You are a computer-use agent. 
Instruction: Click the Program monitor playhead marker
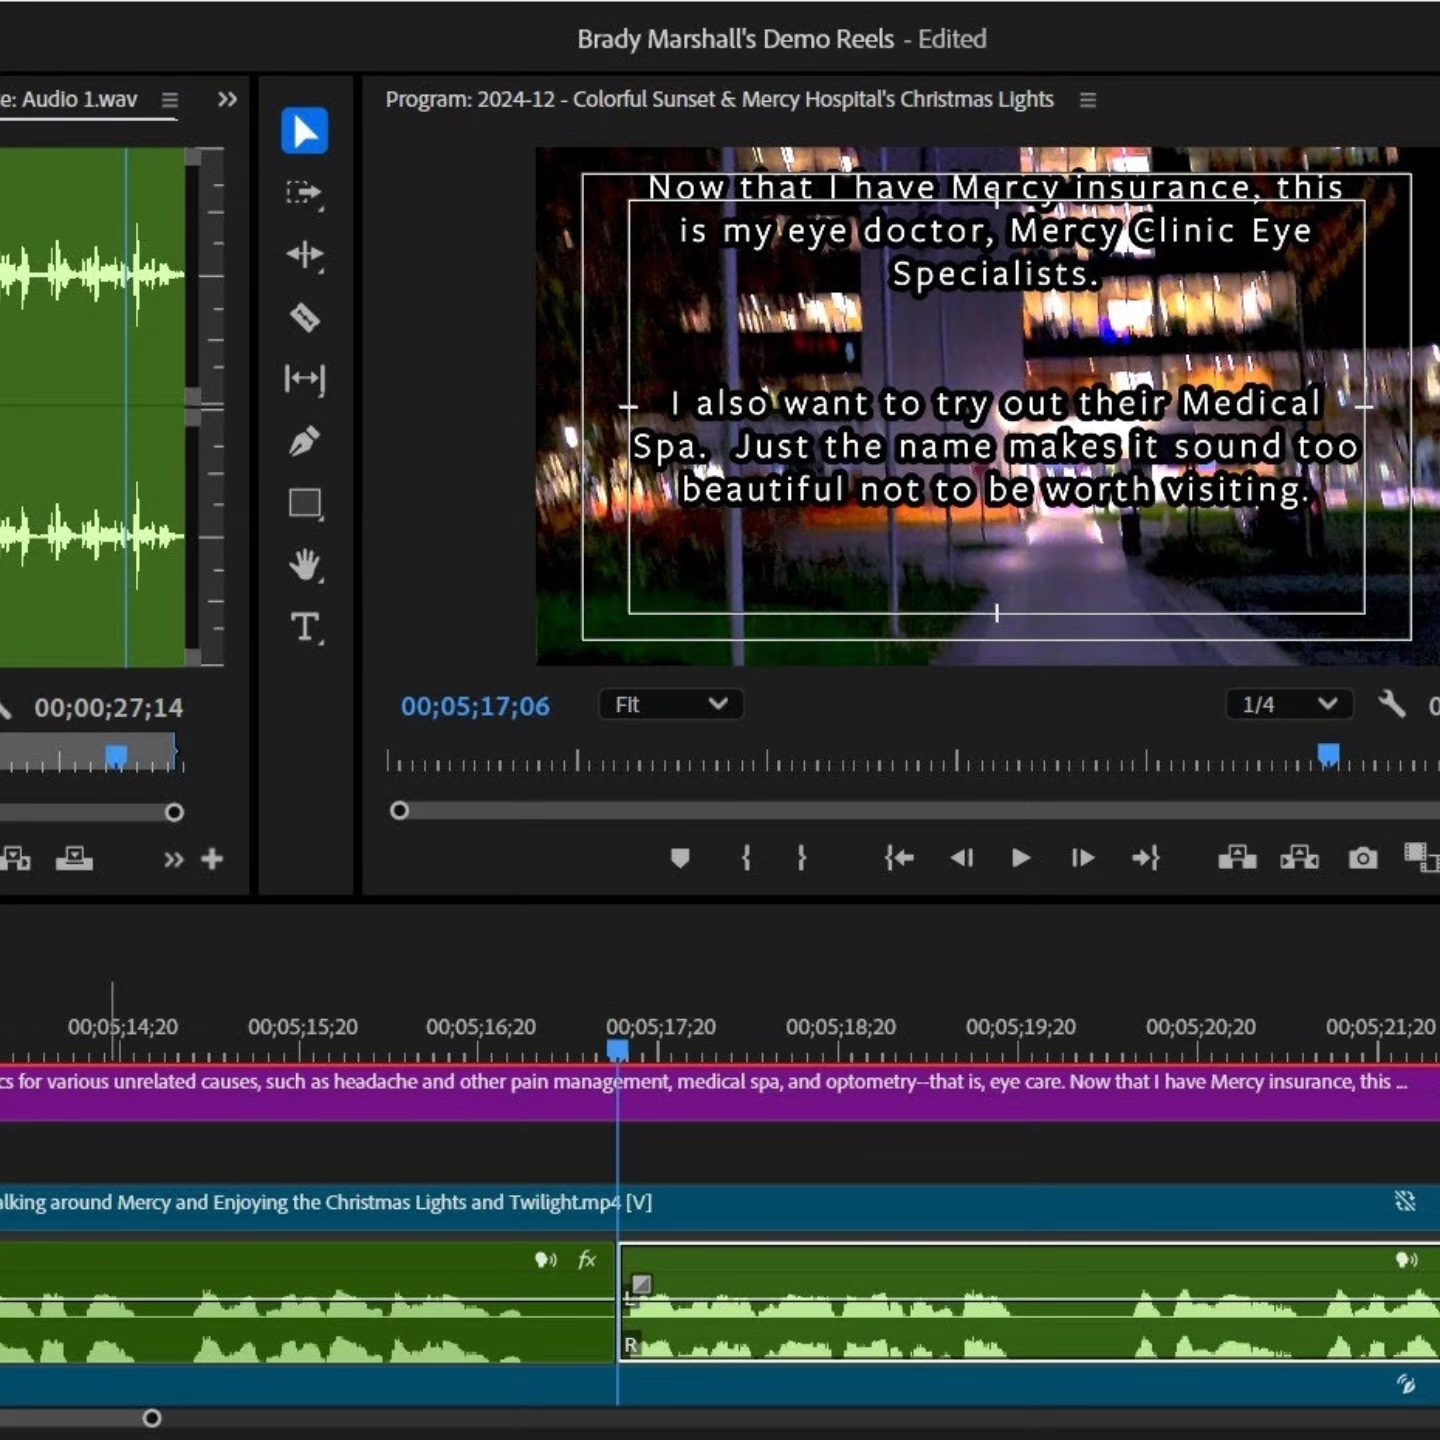point(1328,755)
